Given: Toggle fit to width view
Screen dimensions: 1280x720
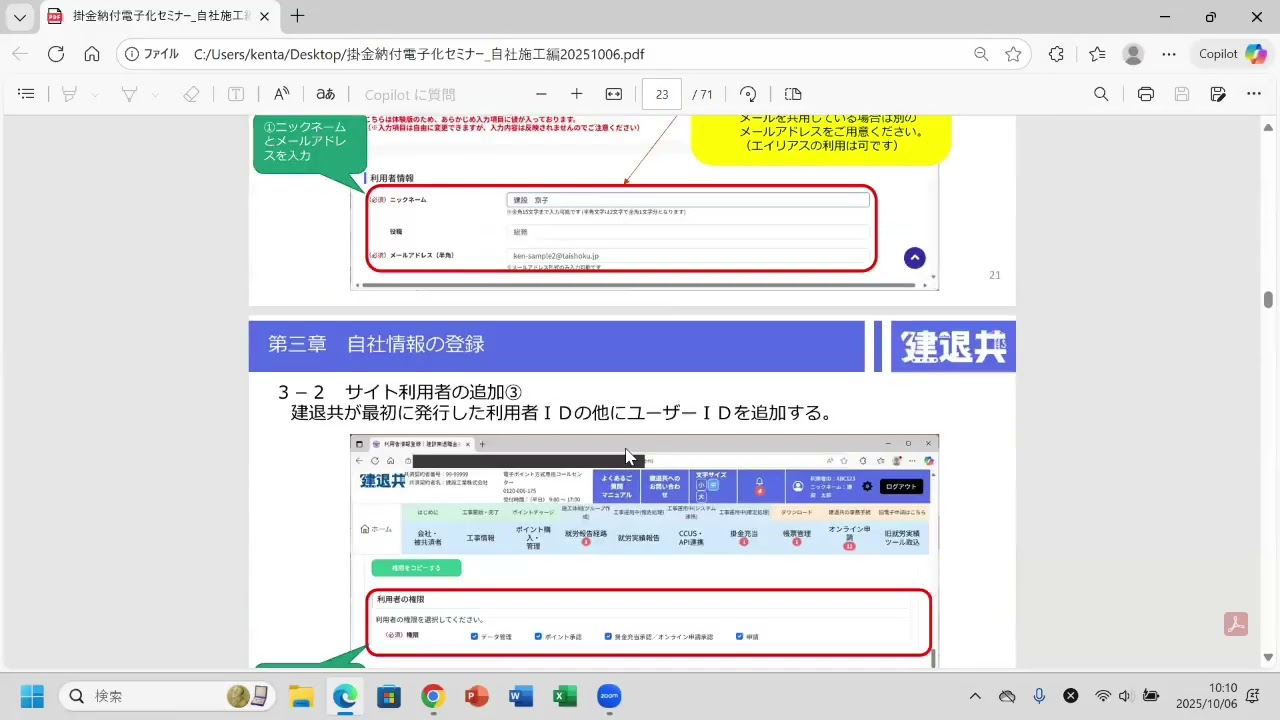Looking at the screenshot, I should point(614,94).
